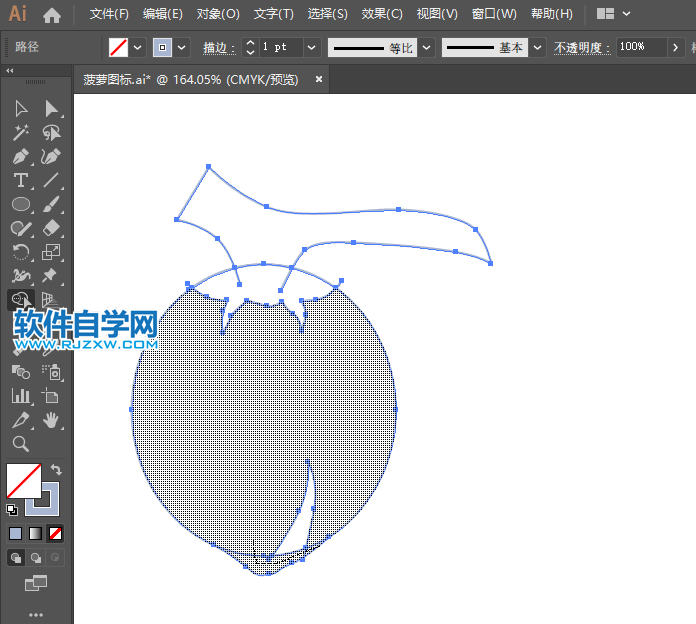Activate Draw Behind mode
The image size is (696, 624).
click(x=36, y=557)
